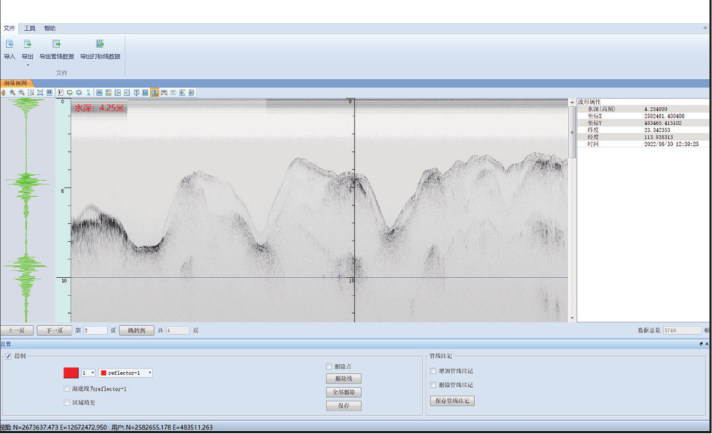Click the 导出 (Export) ribbon icon
The height and width of the screenshot is (434, 712).
pyautogui.click(x=27, y=46)
